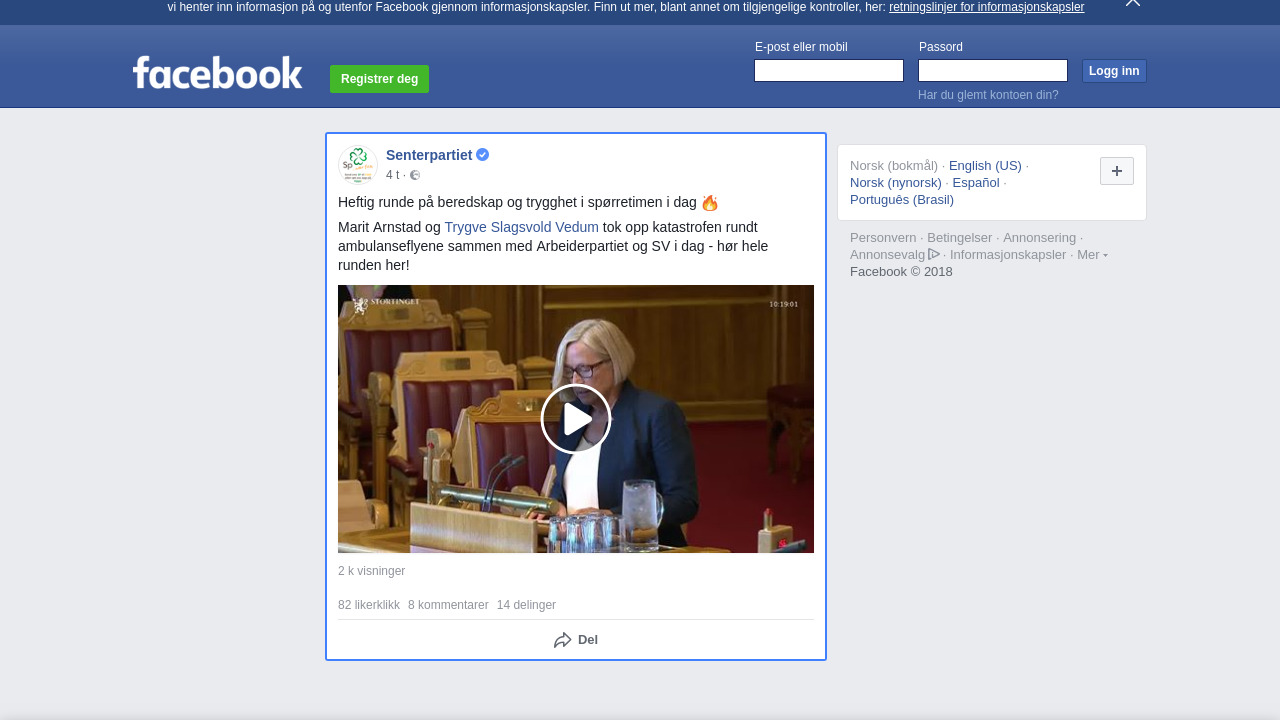Focus the E-post eller mobil field
Viewport: 1280px width, 720px height.
[x=829, y=71]
